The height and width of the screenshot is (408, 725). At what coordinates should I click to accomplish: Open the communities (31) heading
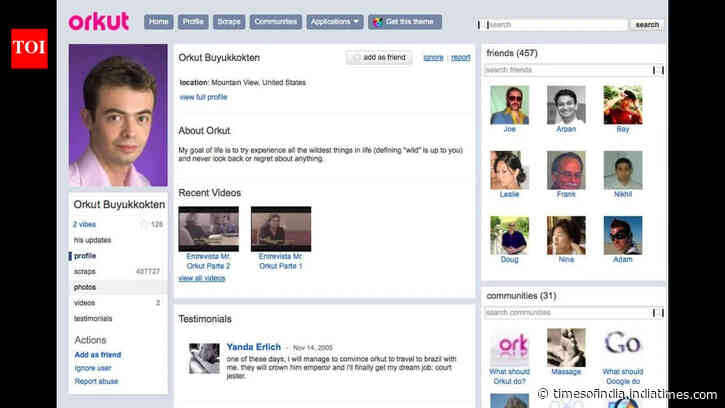coord(521,296)
